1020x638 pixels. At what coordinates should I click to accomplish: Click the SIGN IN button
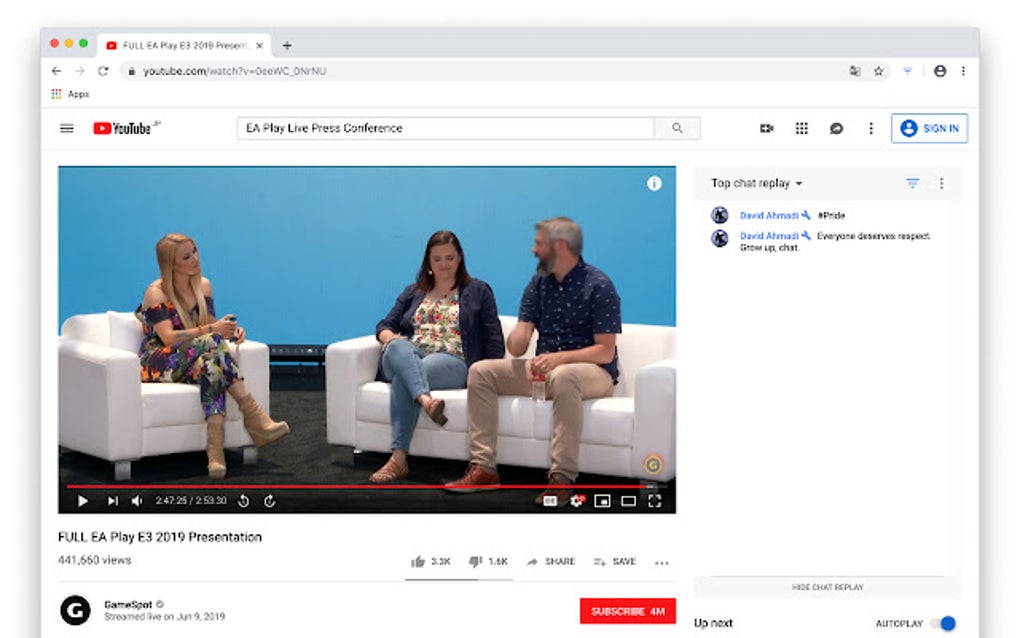click(x=928, y=128)
